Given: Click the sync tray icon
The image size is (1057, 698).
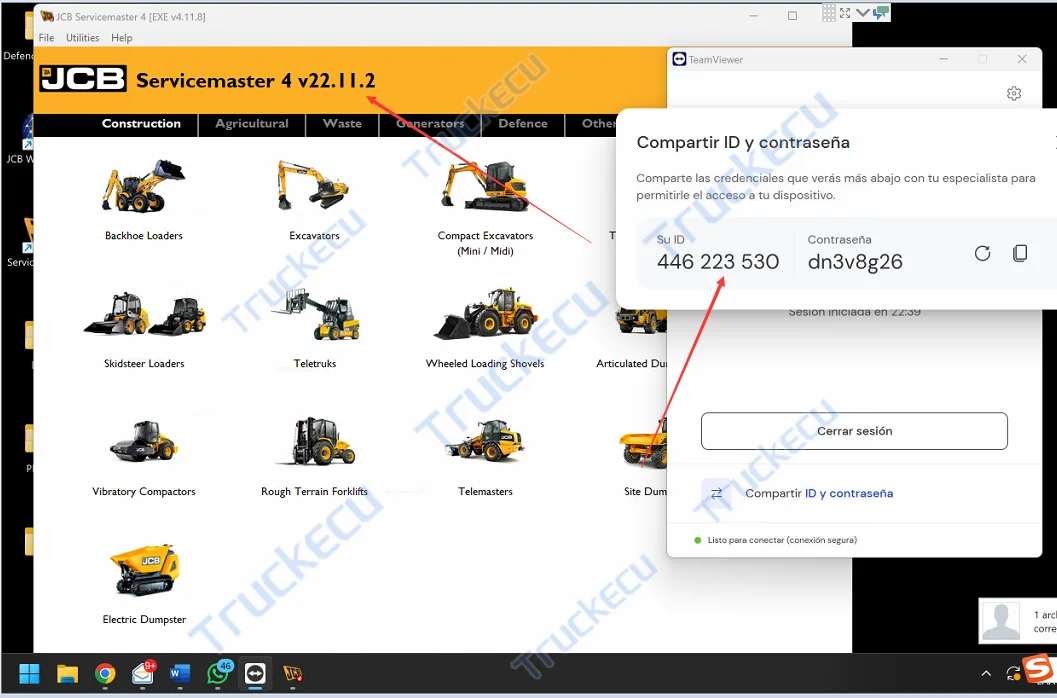Looking at the screenshot, I should [1013, 673].
